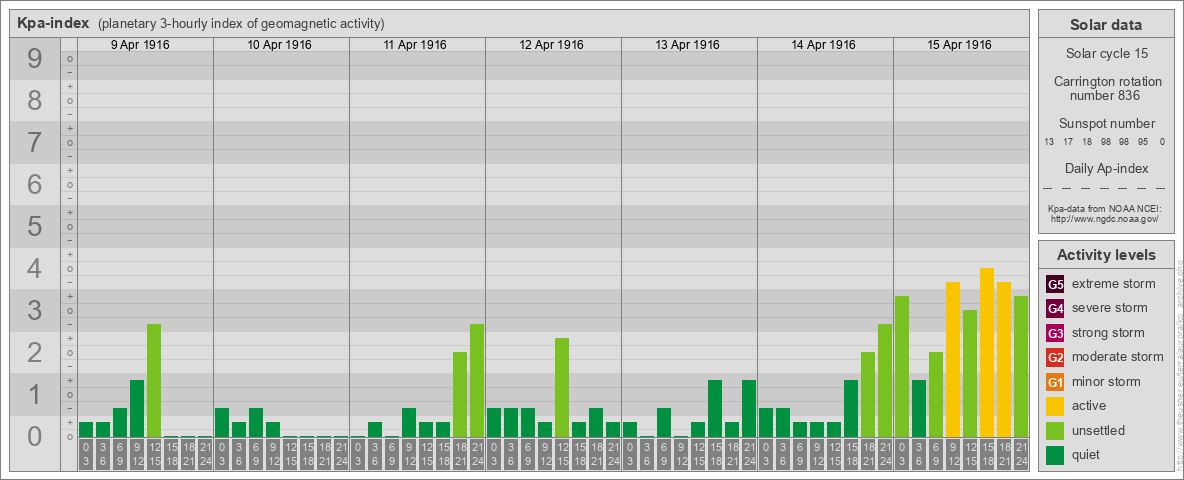
Task: Click the 15 Apr 21-24 green bar
Action: 1020,367
